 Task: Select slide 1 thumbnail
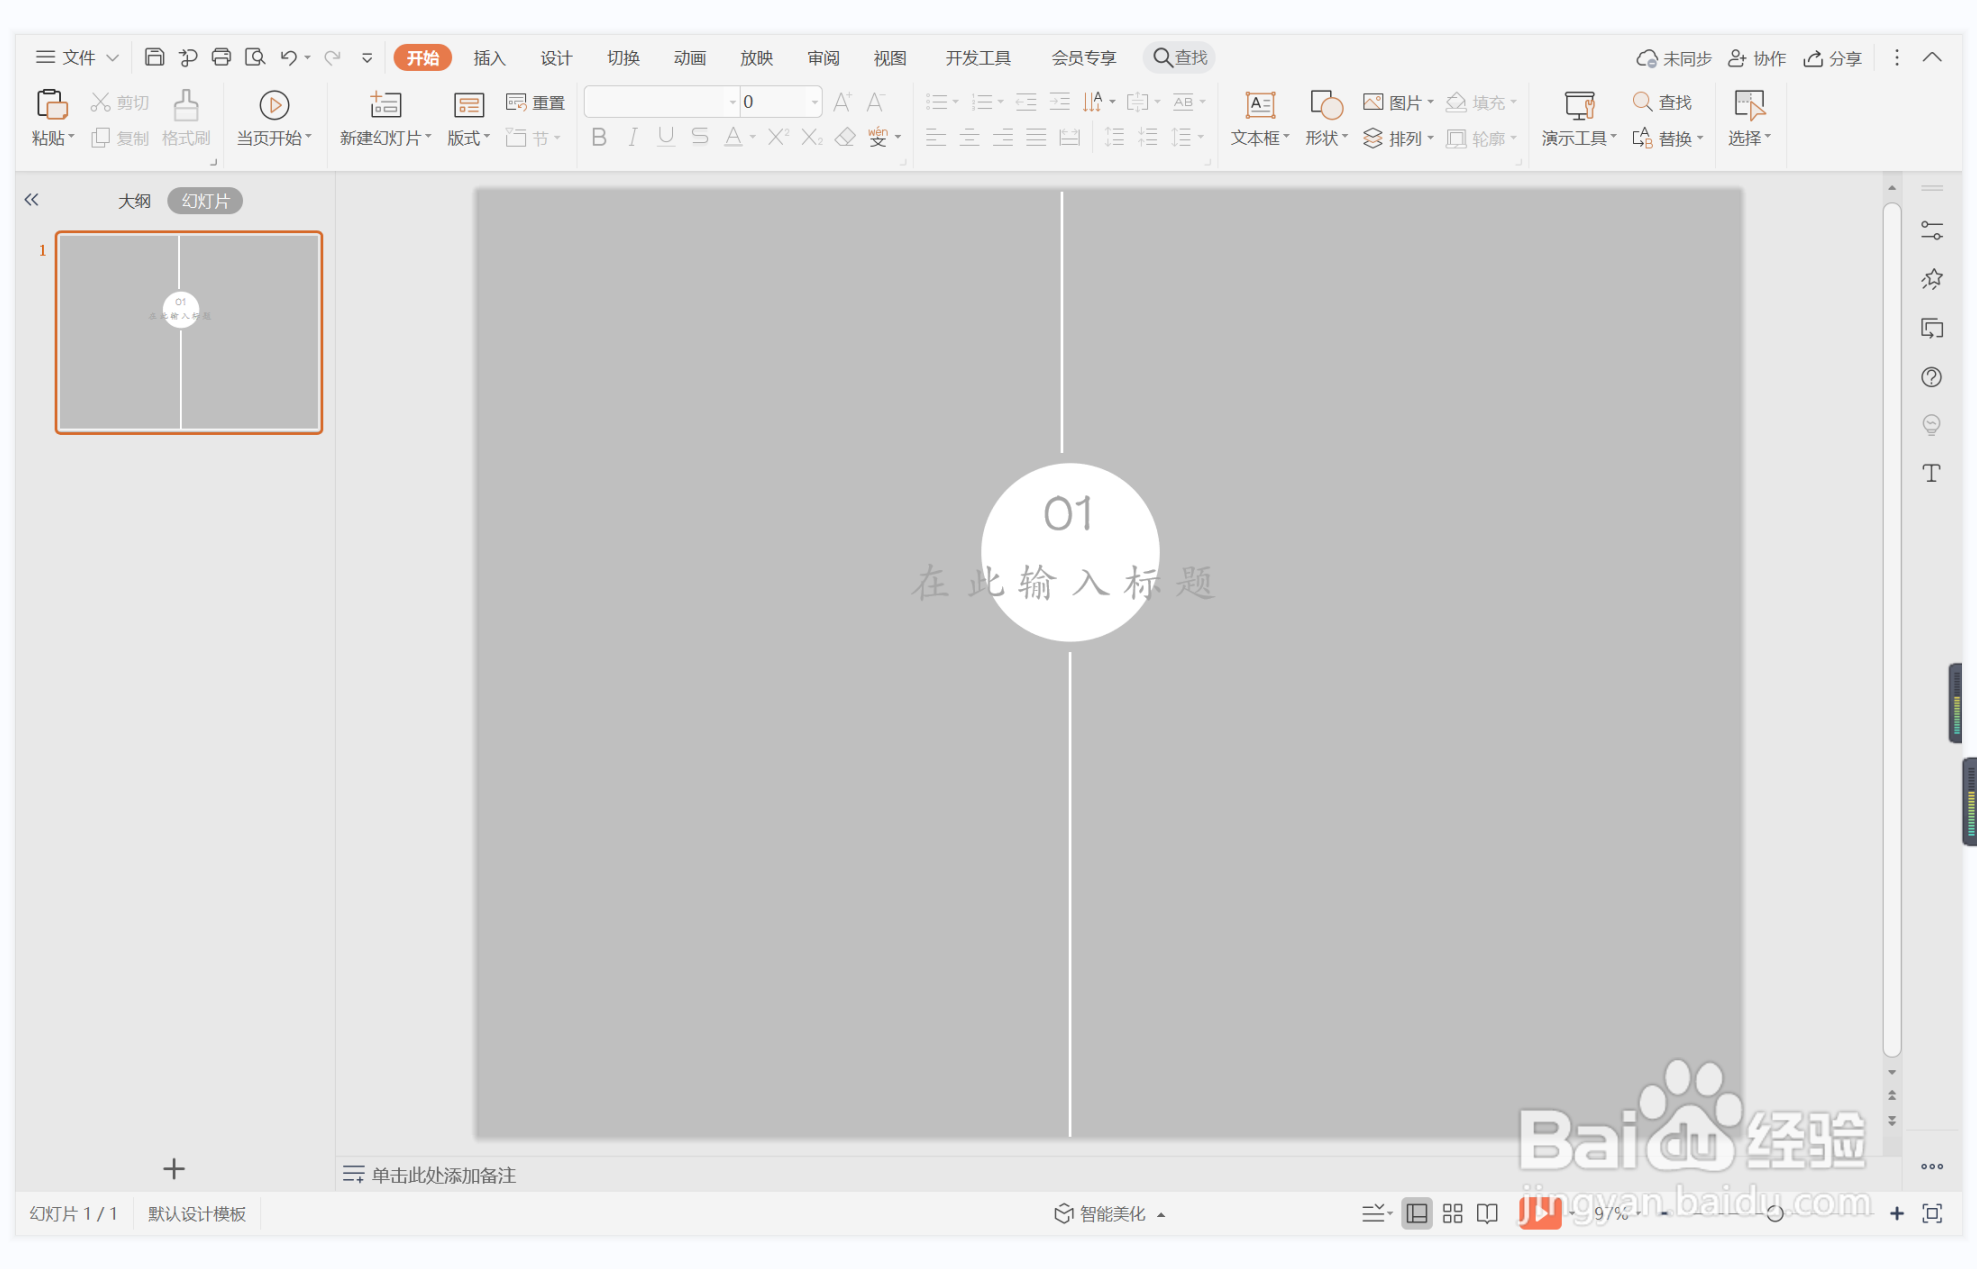click(x=189, y=332)
